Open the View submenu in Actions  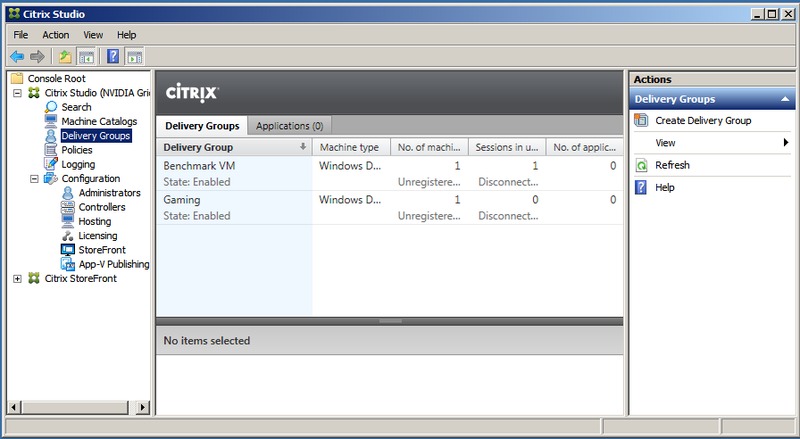[710, 143]
